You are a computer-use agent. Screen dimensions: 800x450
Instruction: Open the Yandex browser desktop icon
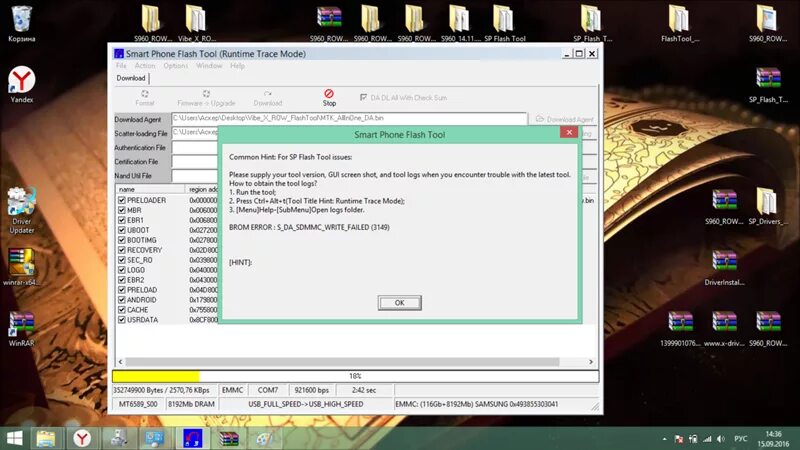tap(21, 84)
